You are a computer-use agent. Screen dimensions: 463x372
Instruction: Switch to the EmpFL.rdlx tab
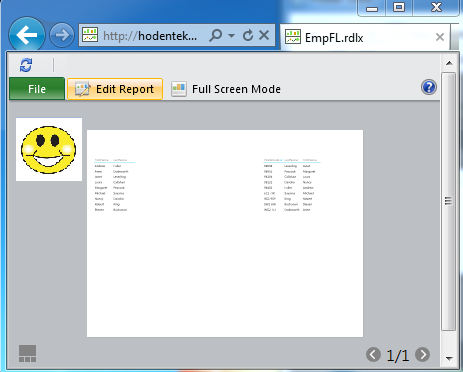click(365, 37)
